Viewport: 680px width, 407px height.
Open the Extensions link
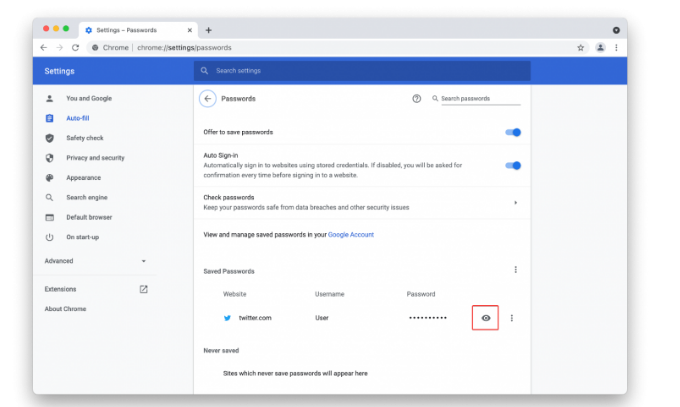tap(60, 289)
